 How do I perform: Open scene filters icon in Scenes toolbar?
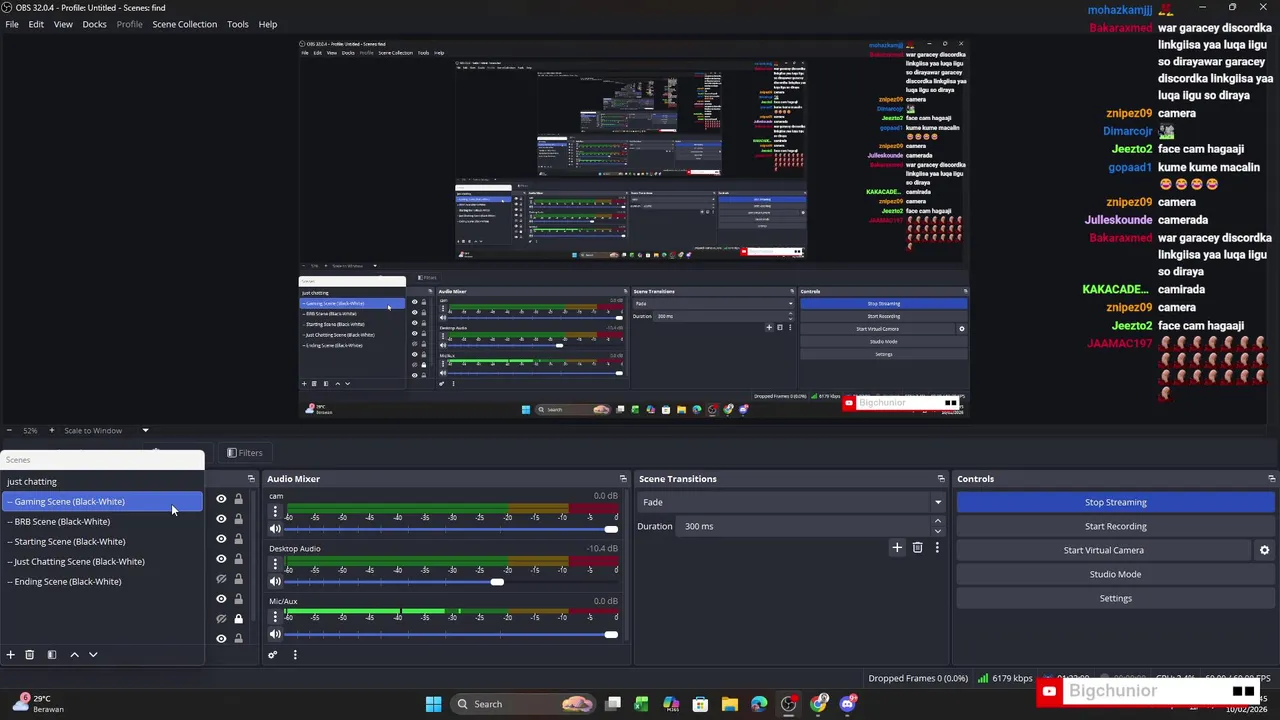(52, 655)
